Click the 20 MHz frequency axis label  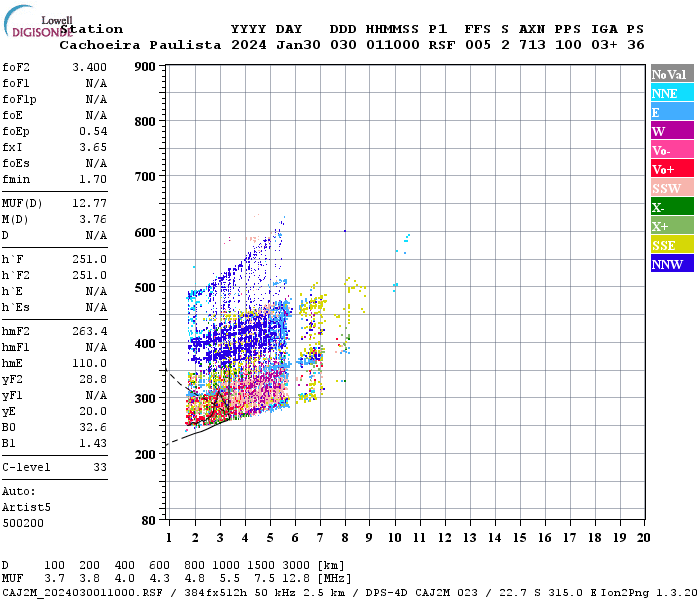pyautogui.click(x=643, y=538)
